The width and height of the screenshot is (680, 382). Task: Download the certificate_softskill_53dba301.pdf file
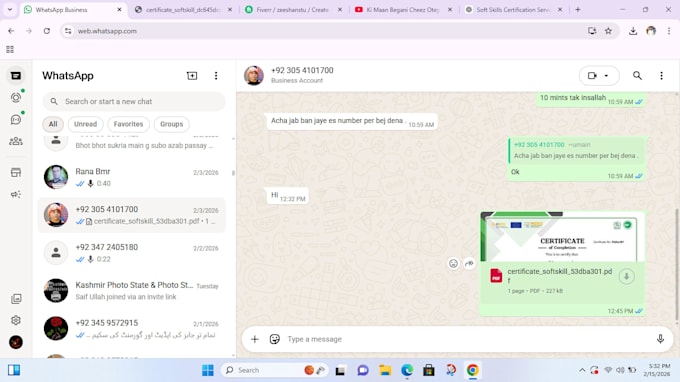(x=626, y=276)
